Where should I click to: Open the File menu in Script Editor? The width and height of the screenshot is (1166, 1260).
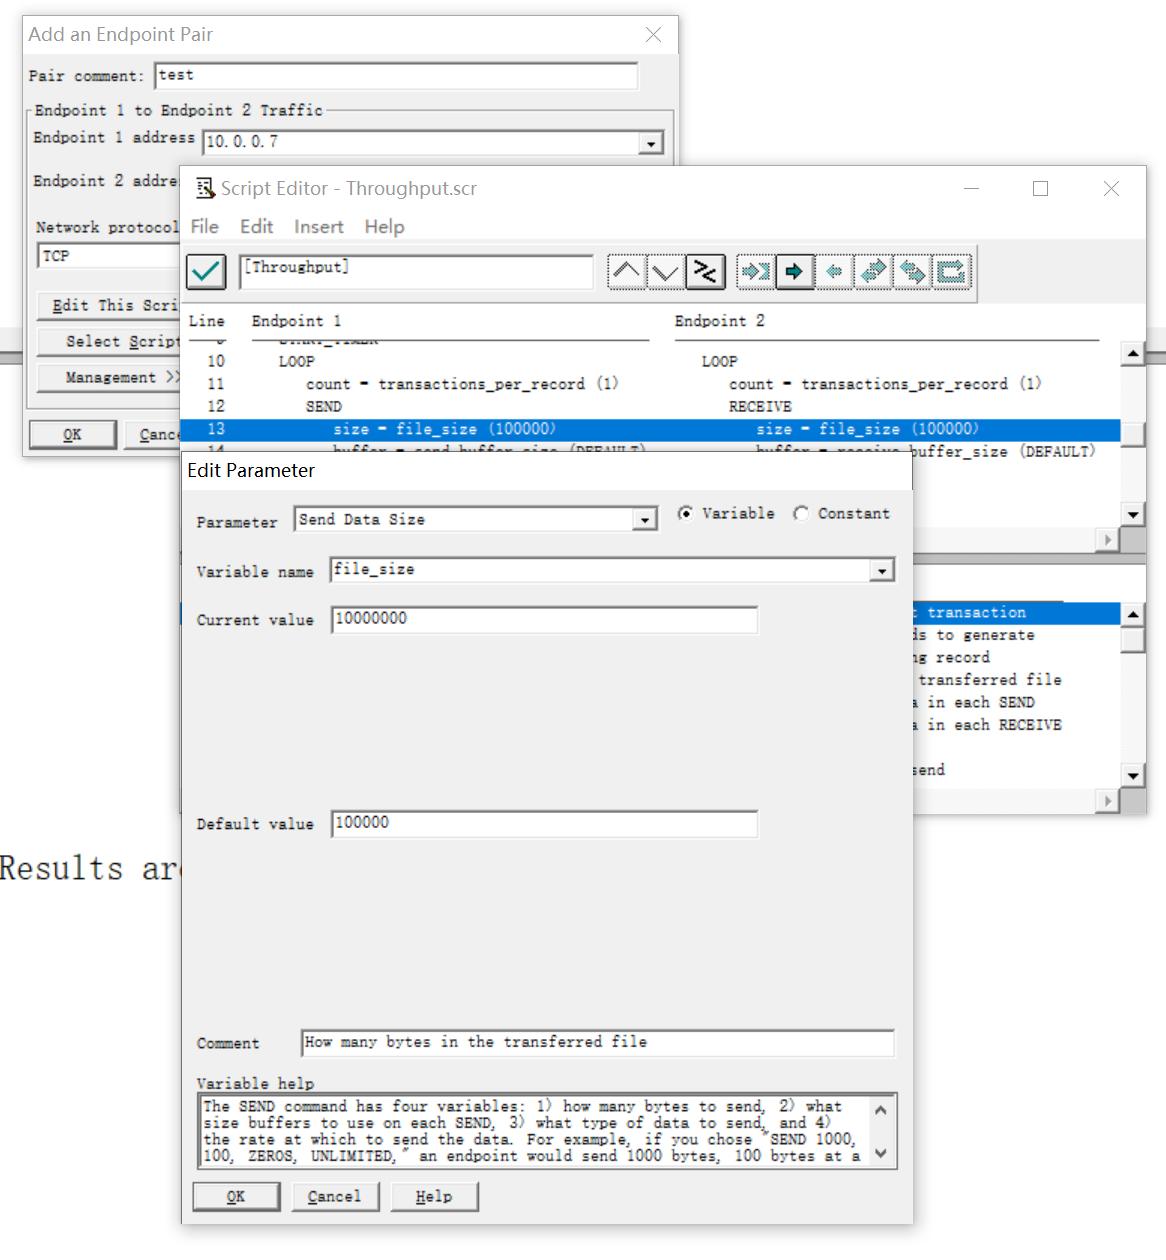[204, 227]
